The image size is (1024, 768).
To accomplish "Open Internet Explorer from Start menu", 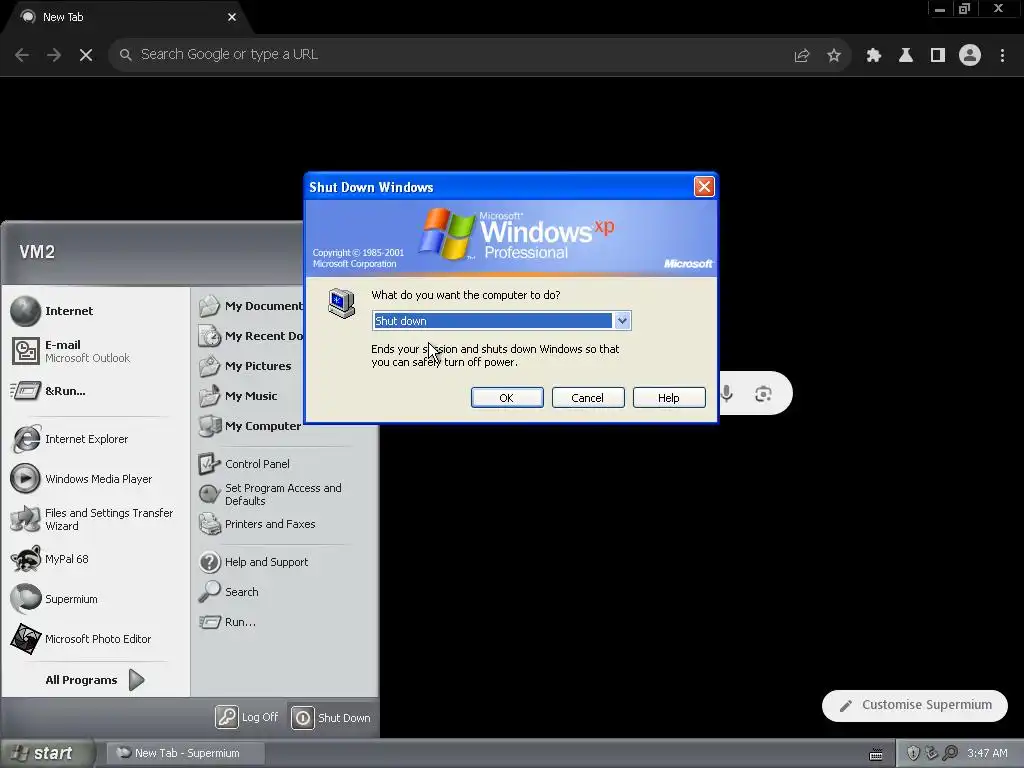I will point(70,439).
